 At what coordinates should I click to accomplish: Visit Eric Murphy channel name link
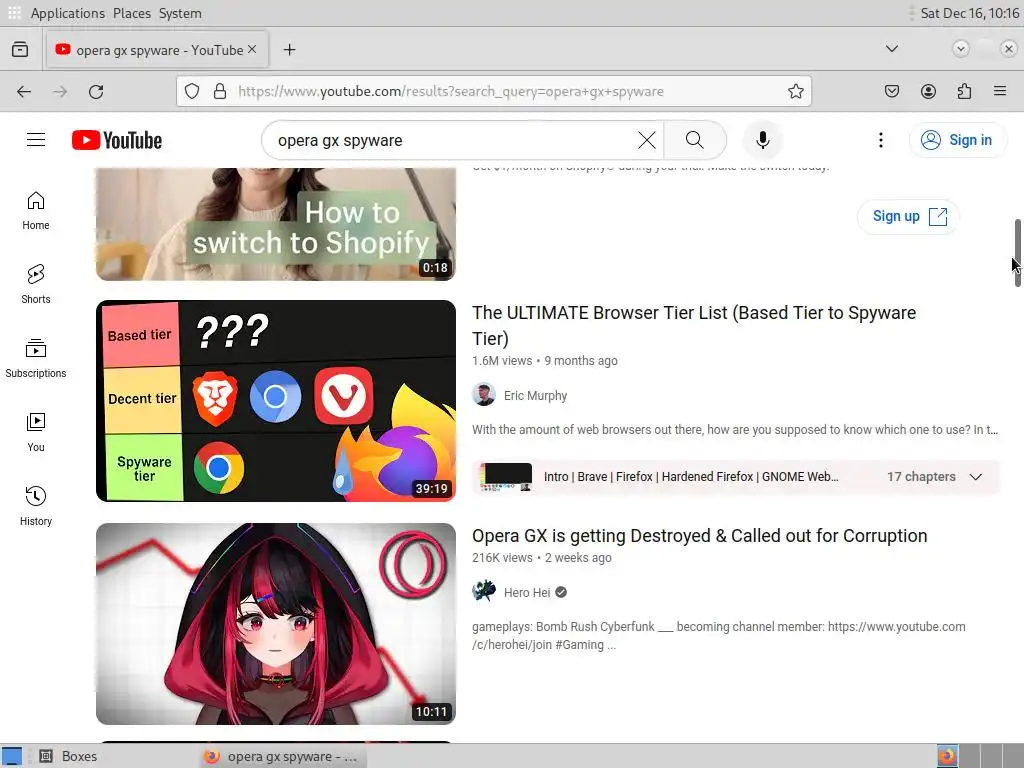(536, 396)
